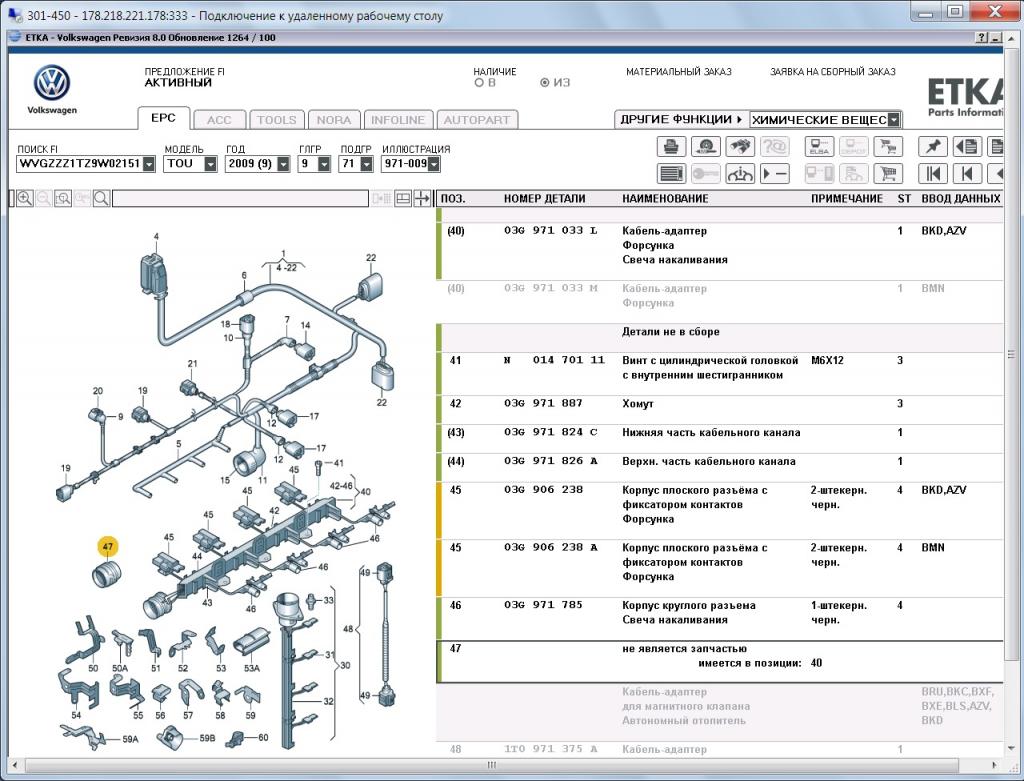This screenshot has width=1024, height=781.
Task: Click the 'не является запчастью' row text
Action: point(684,648)
